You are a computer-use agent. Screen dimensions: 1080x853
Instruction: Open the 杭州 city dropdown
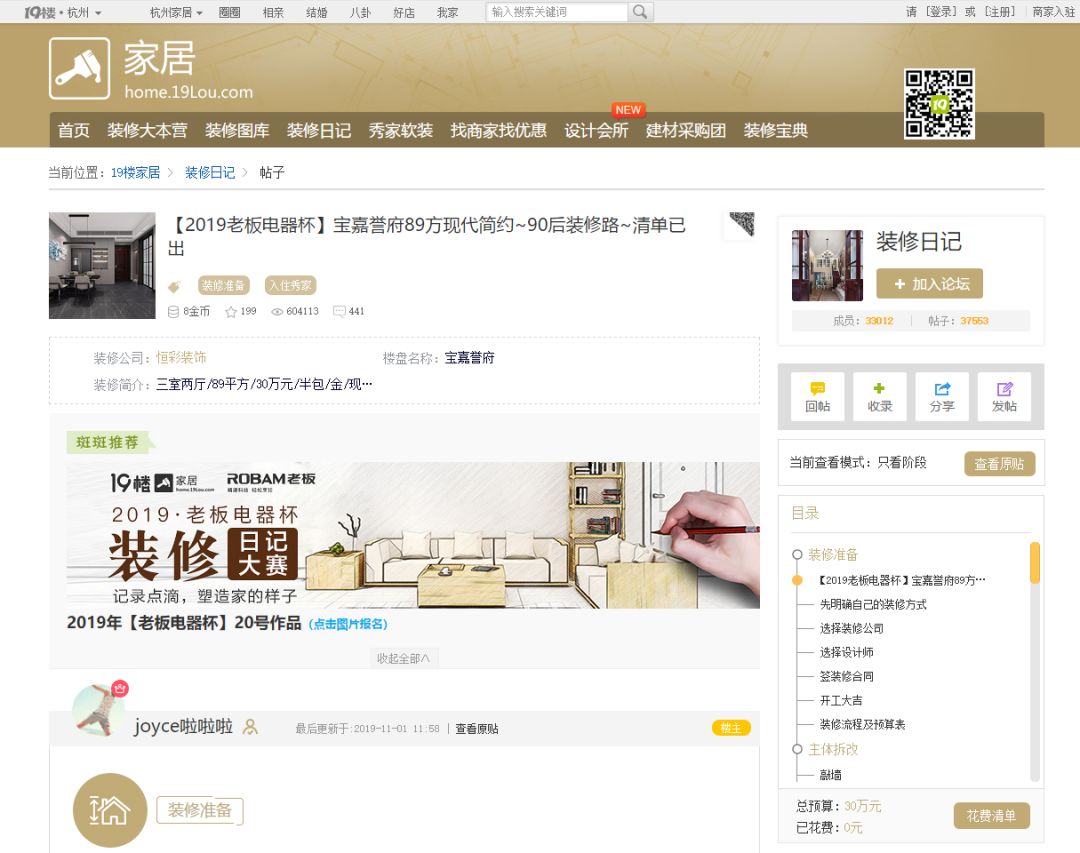point(84,12)
